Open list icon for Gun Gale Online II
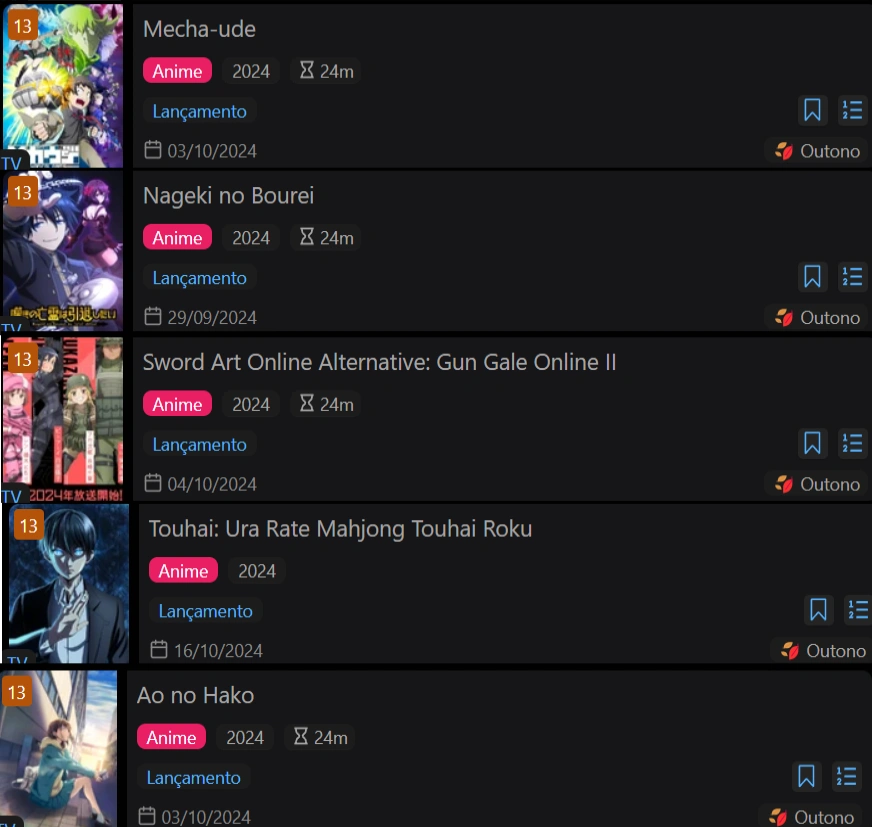 click(x=852, y=443)
